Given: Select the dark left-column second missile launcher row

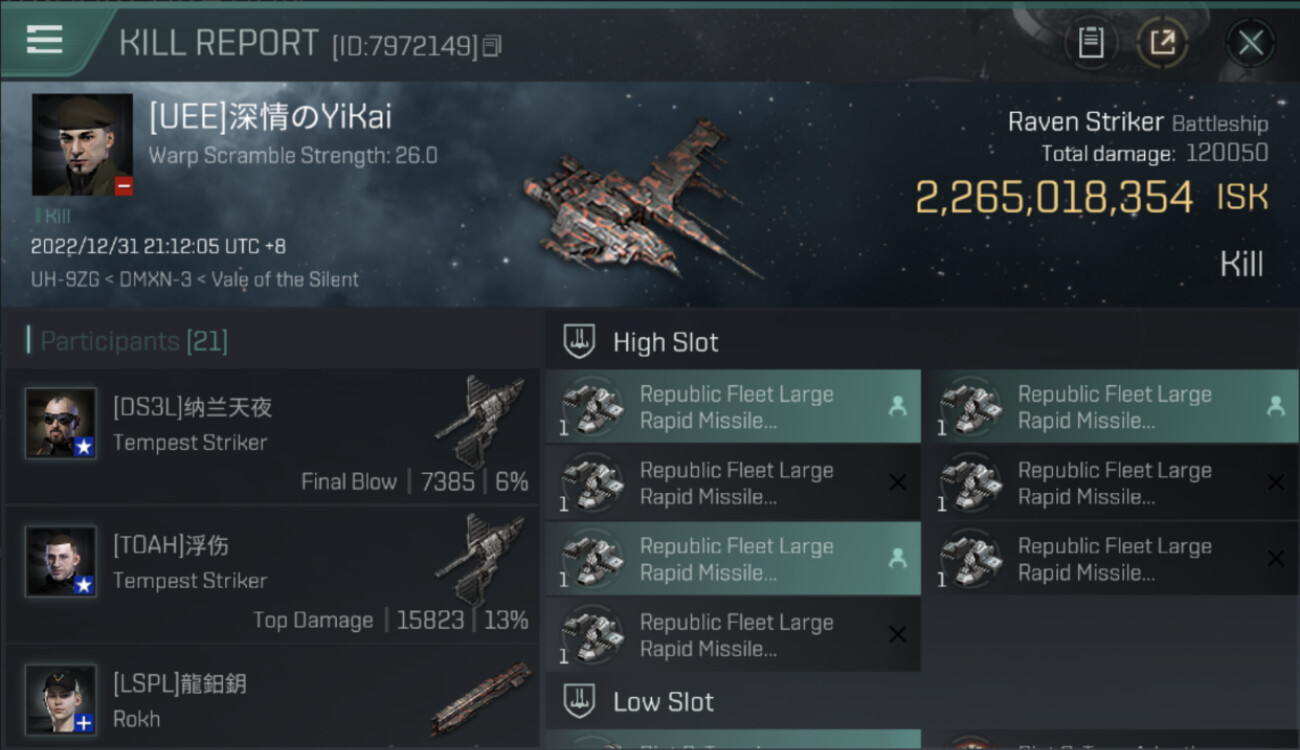Looking at the screenshot, I should [x=733, y=483].
